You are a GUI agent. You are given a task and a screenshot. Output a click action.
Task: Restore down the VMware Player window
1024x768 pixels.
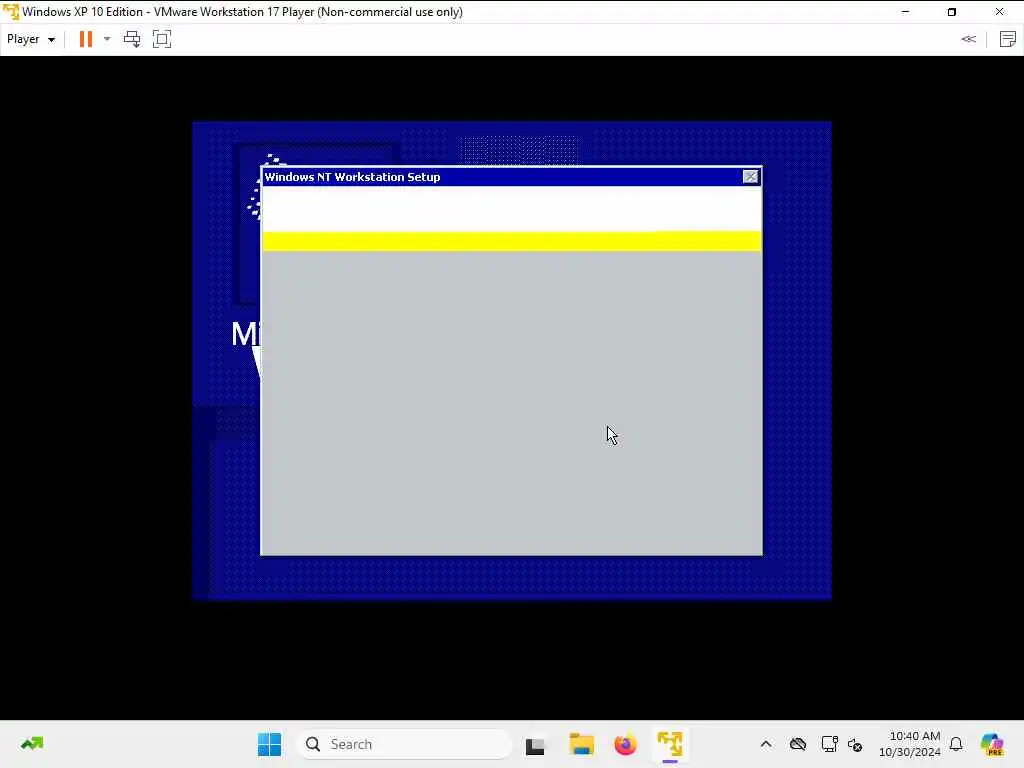click(952, 12)
